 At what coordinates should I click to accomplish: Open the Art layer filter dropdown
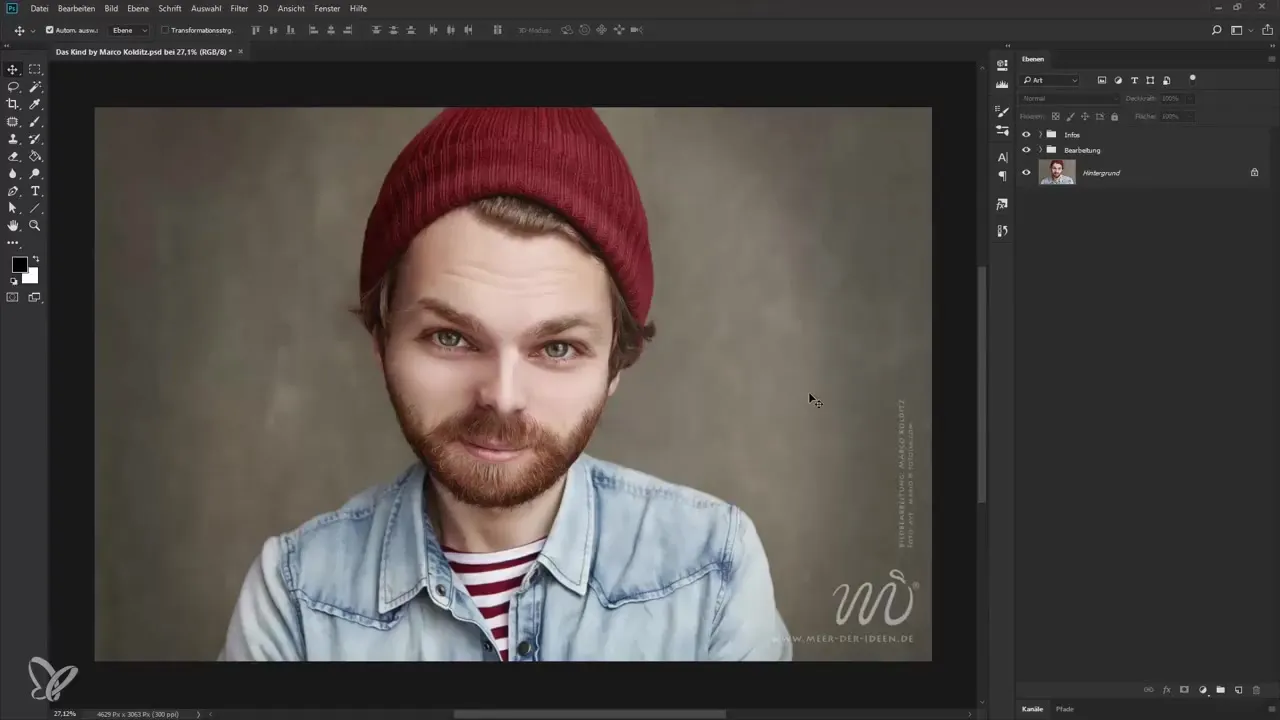[x=1050, y=80]
